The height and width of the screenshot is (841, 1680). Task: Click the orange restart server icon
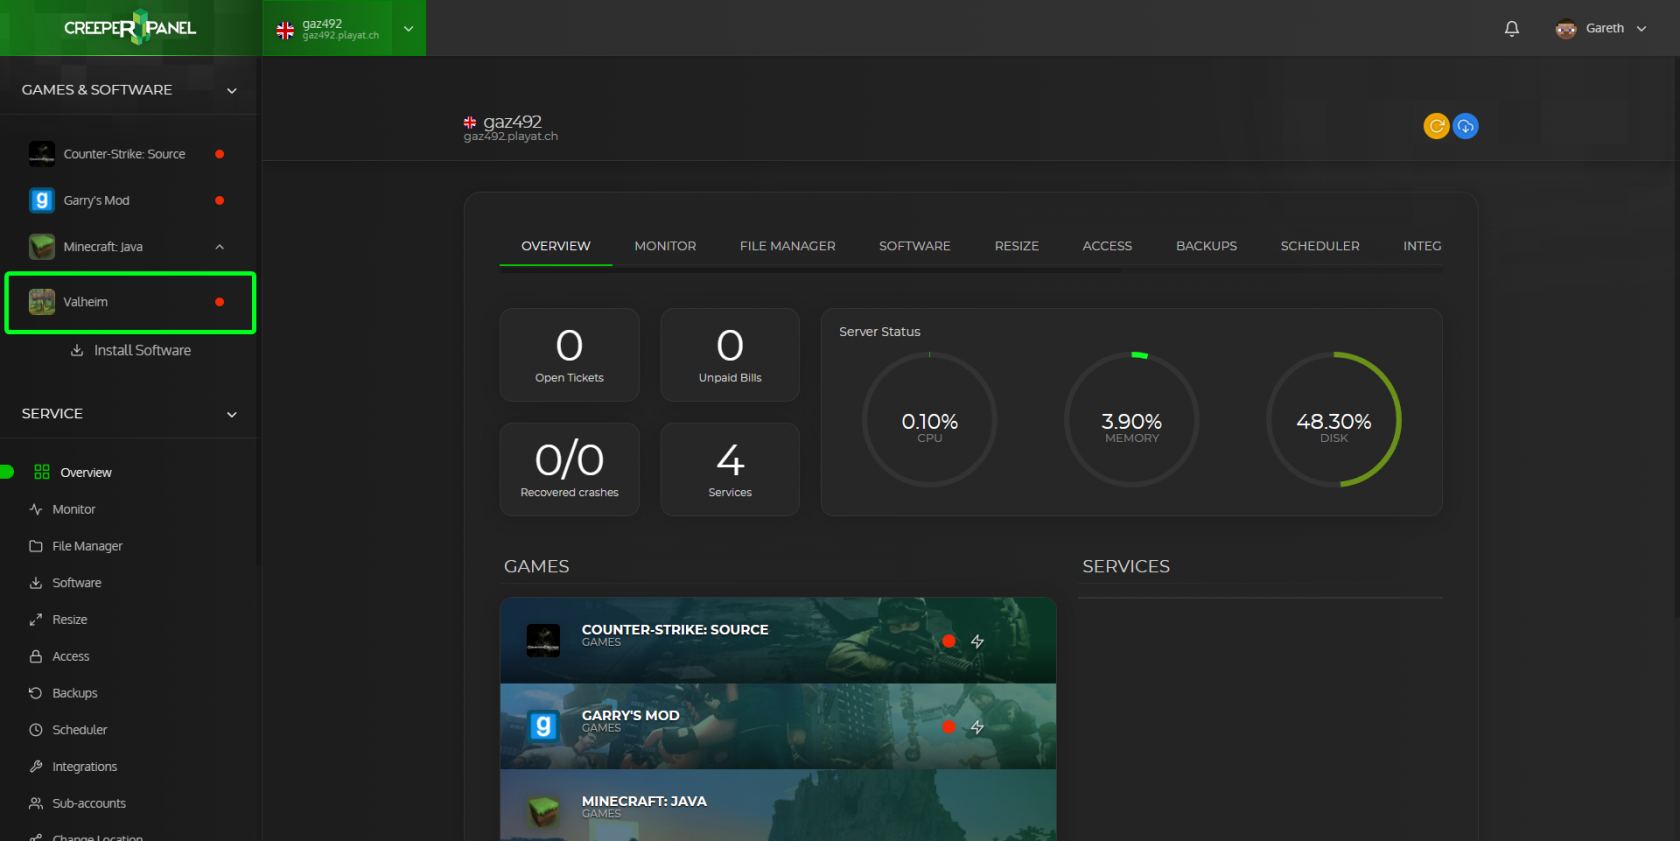coord(1436,126)
